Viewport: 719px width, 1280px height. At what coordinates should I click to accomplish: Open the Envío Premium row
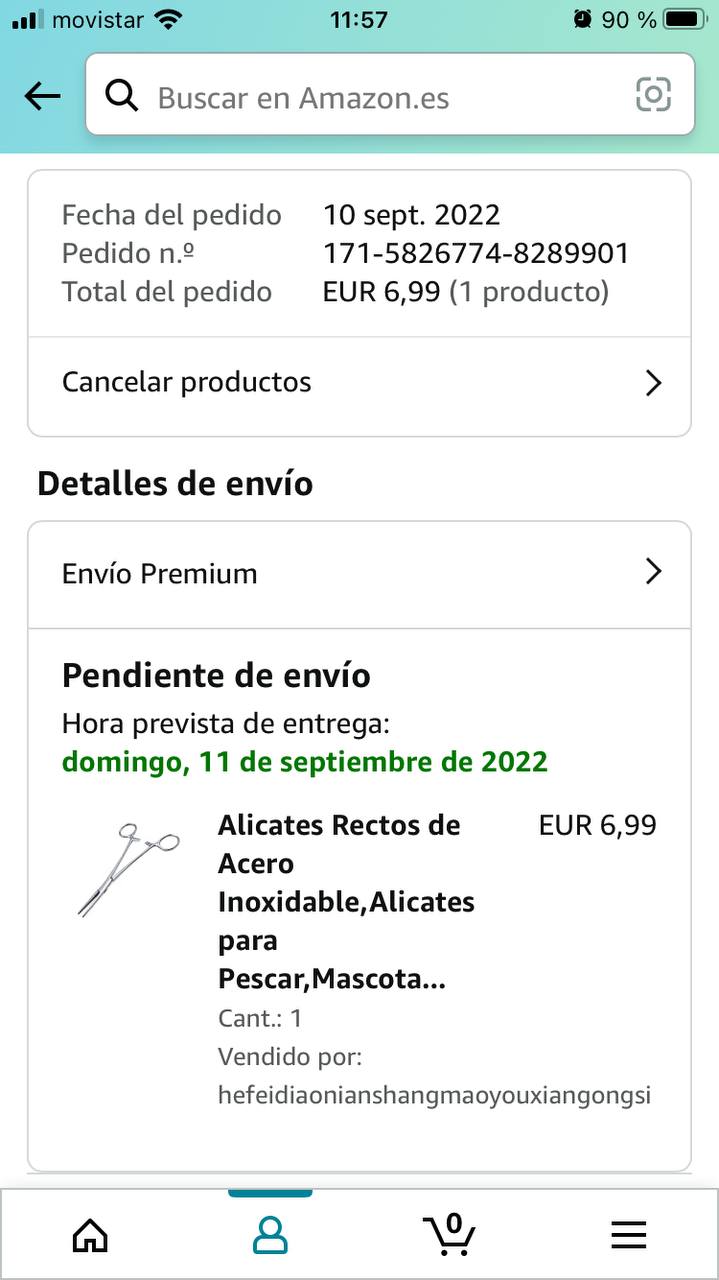359,574
